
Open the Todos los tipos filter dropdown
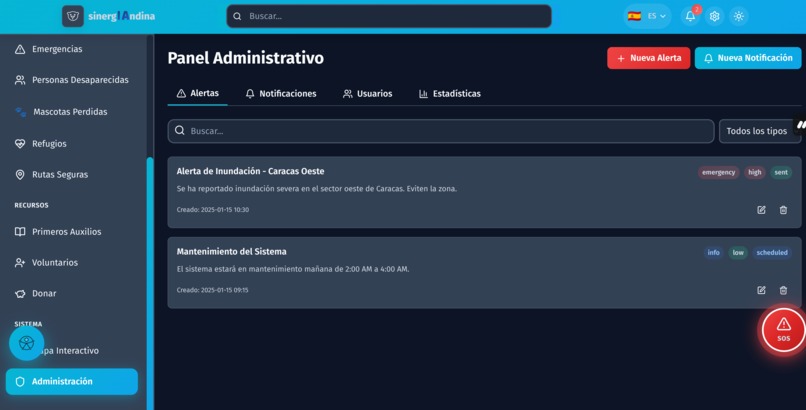point(760,131)
